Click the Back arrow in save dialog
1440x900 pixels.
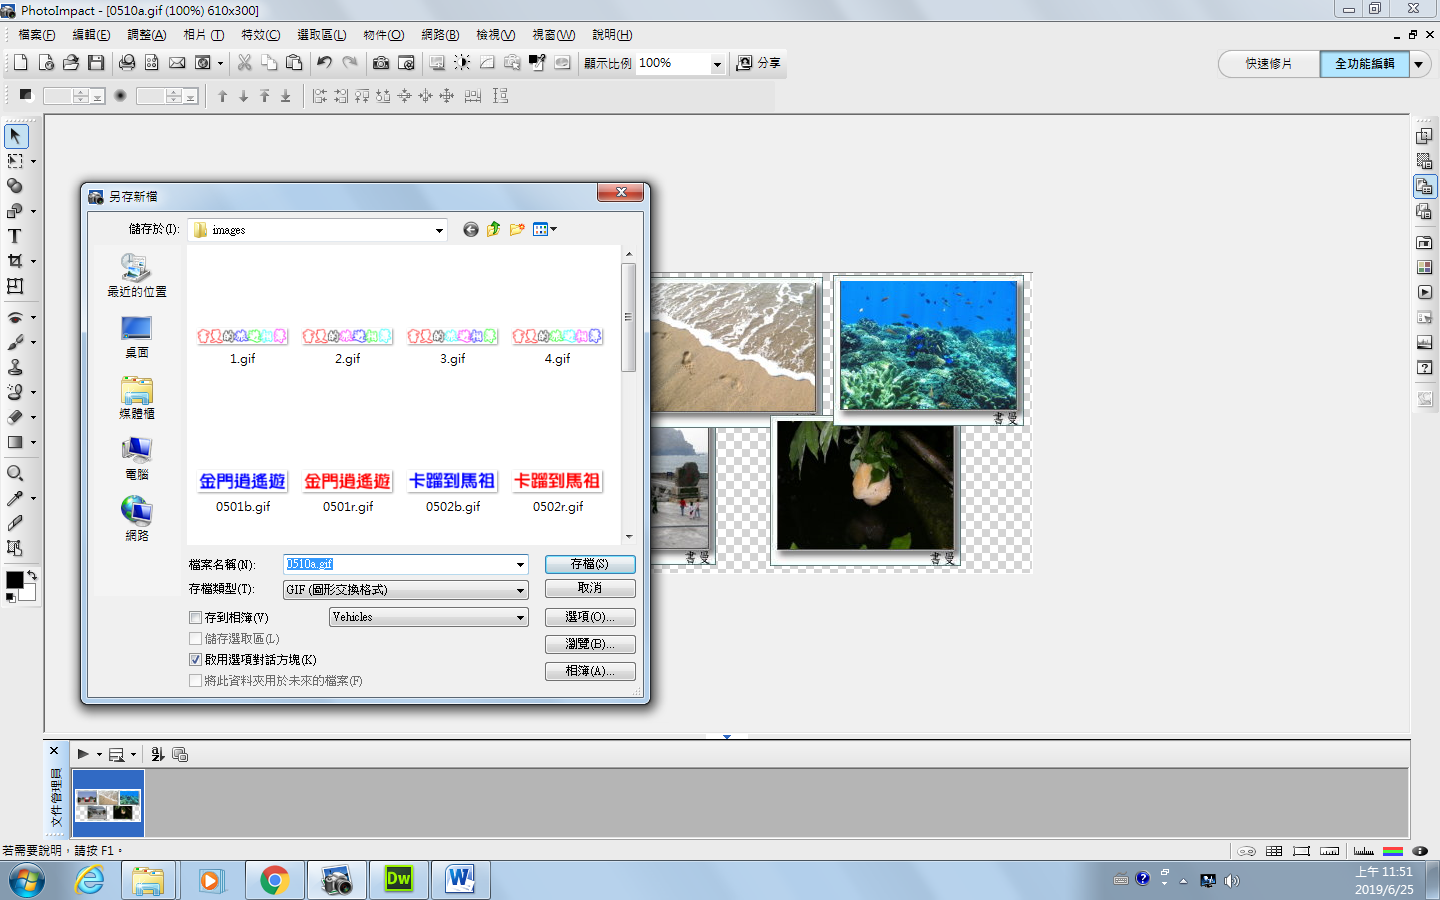click(471, 230)
